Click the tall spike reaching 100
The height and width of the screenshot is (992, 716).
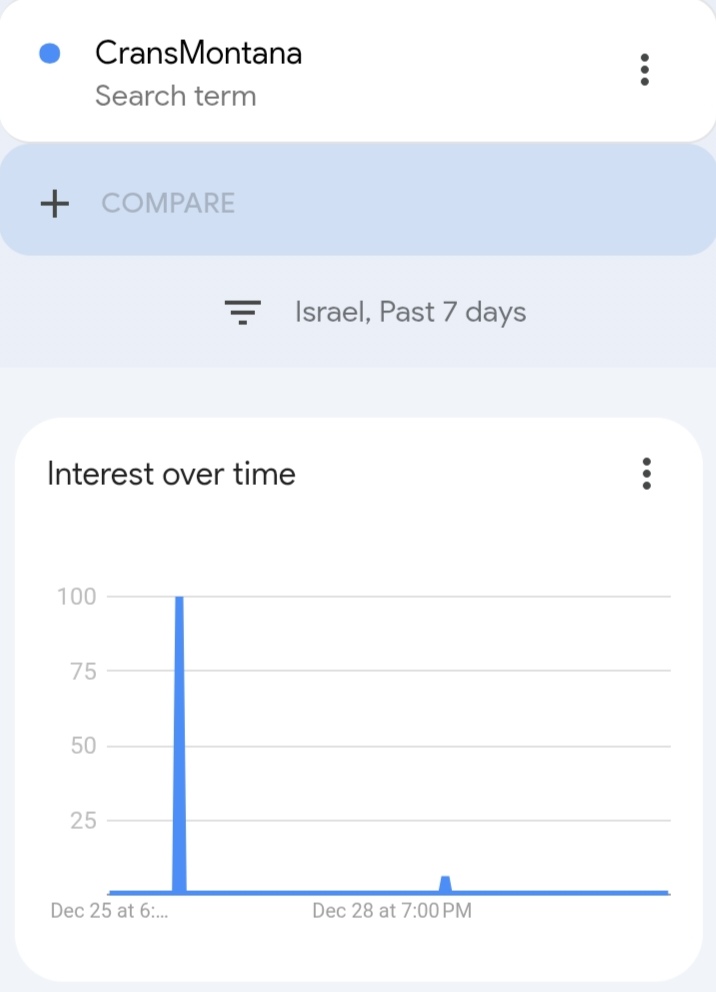point(180,744)
